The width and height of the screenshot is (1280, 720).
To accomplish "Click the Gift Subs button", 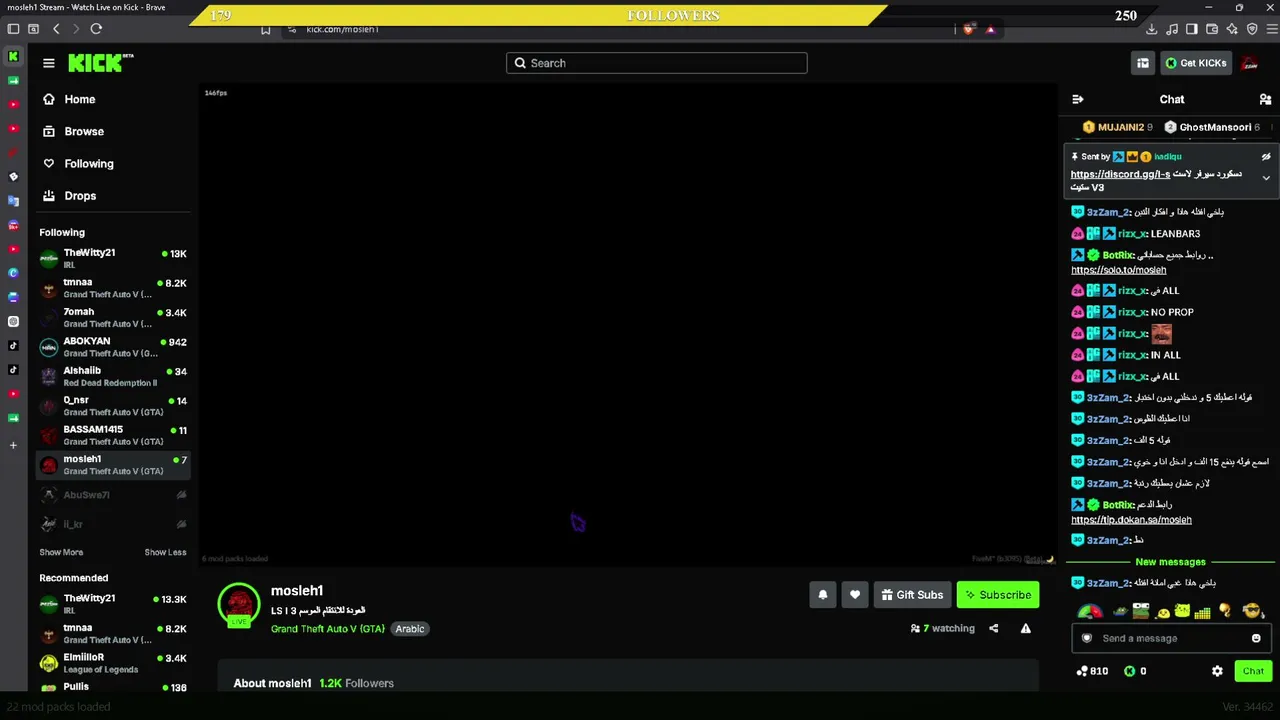I will coord(912,595).
